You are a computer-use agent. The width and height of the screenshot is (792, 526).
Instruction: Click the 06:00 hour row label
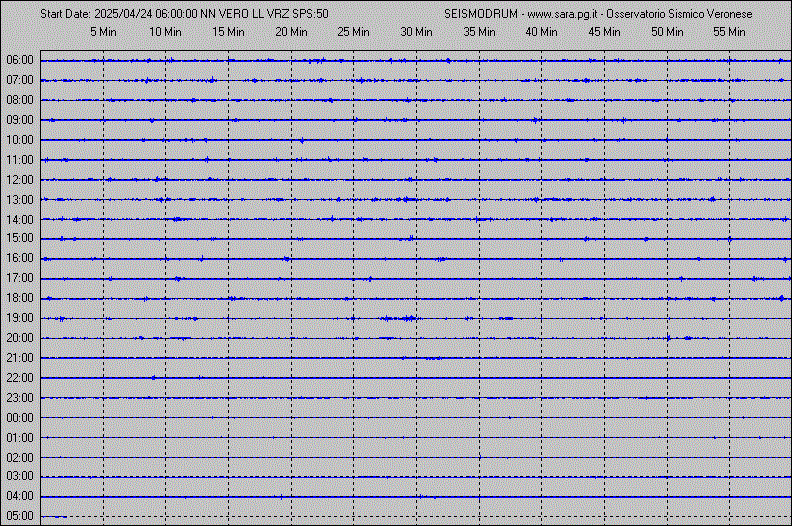[x=20, y=60]
